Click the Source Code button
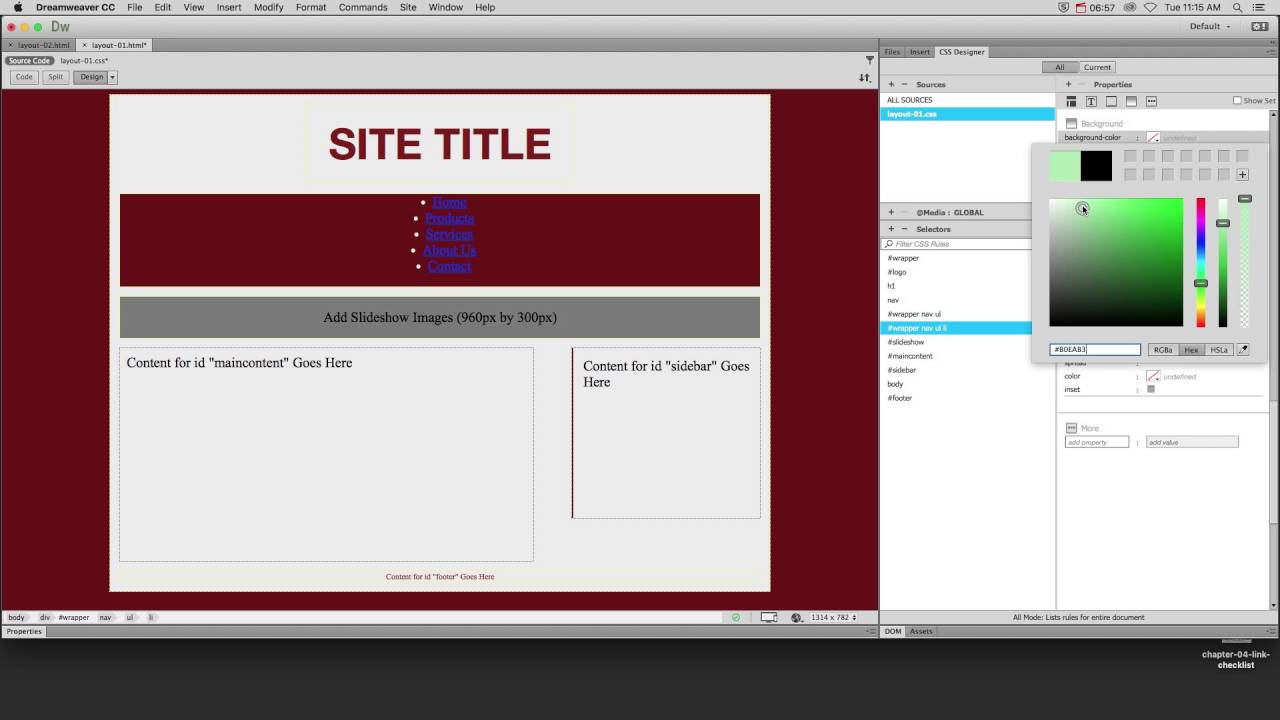This screenshot has height=720, width=1280. tap(29, 61)
